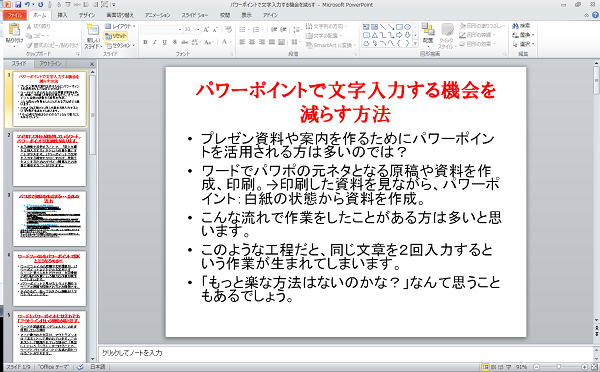Align text left
The image size is (600, 372).
(x=242, y=42)
